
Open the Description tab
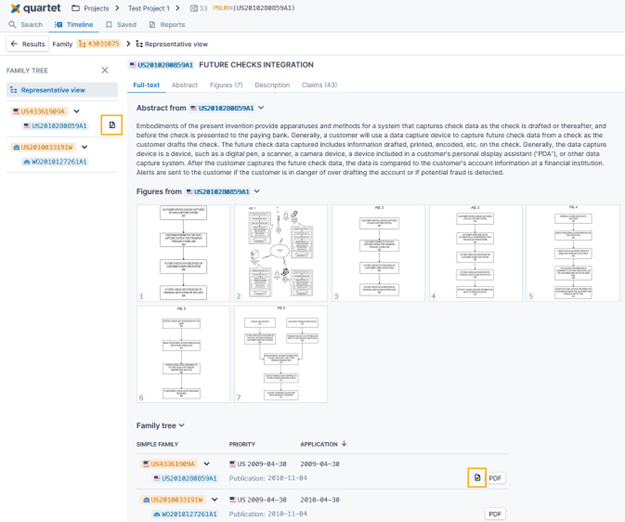click(x=272, y=85)
